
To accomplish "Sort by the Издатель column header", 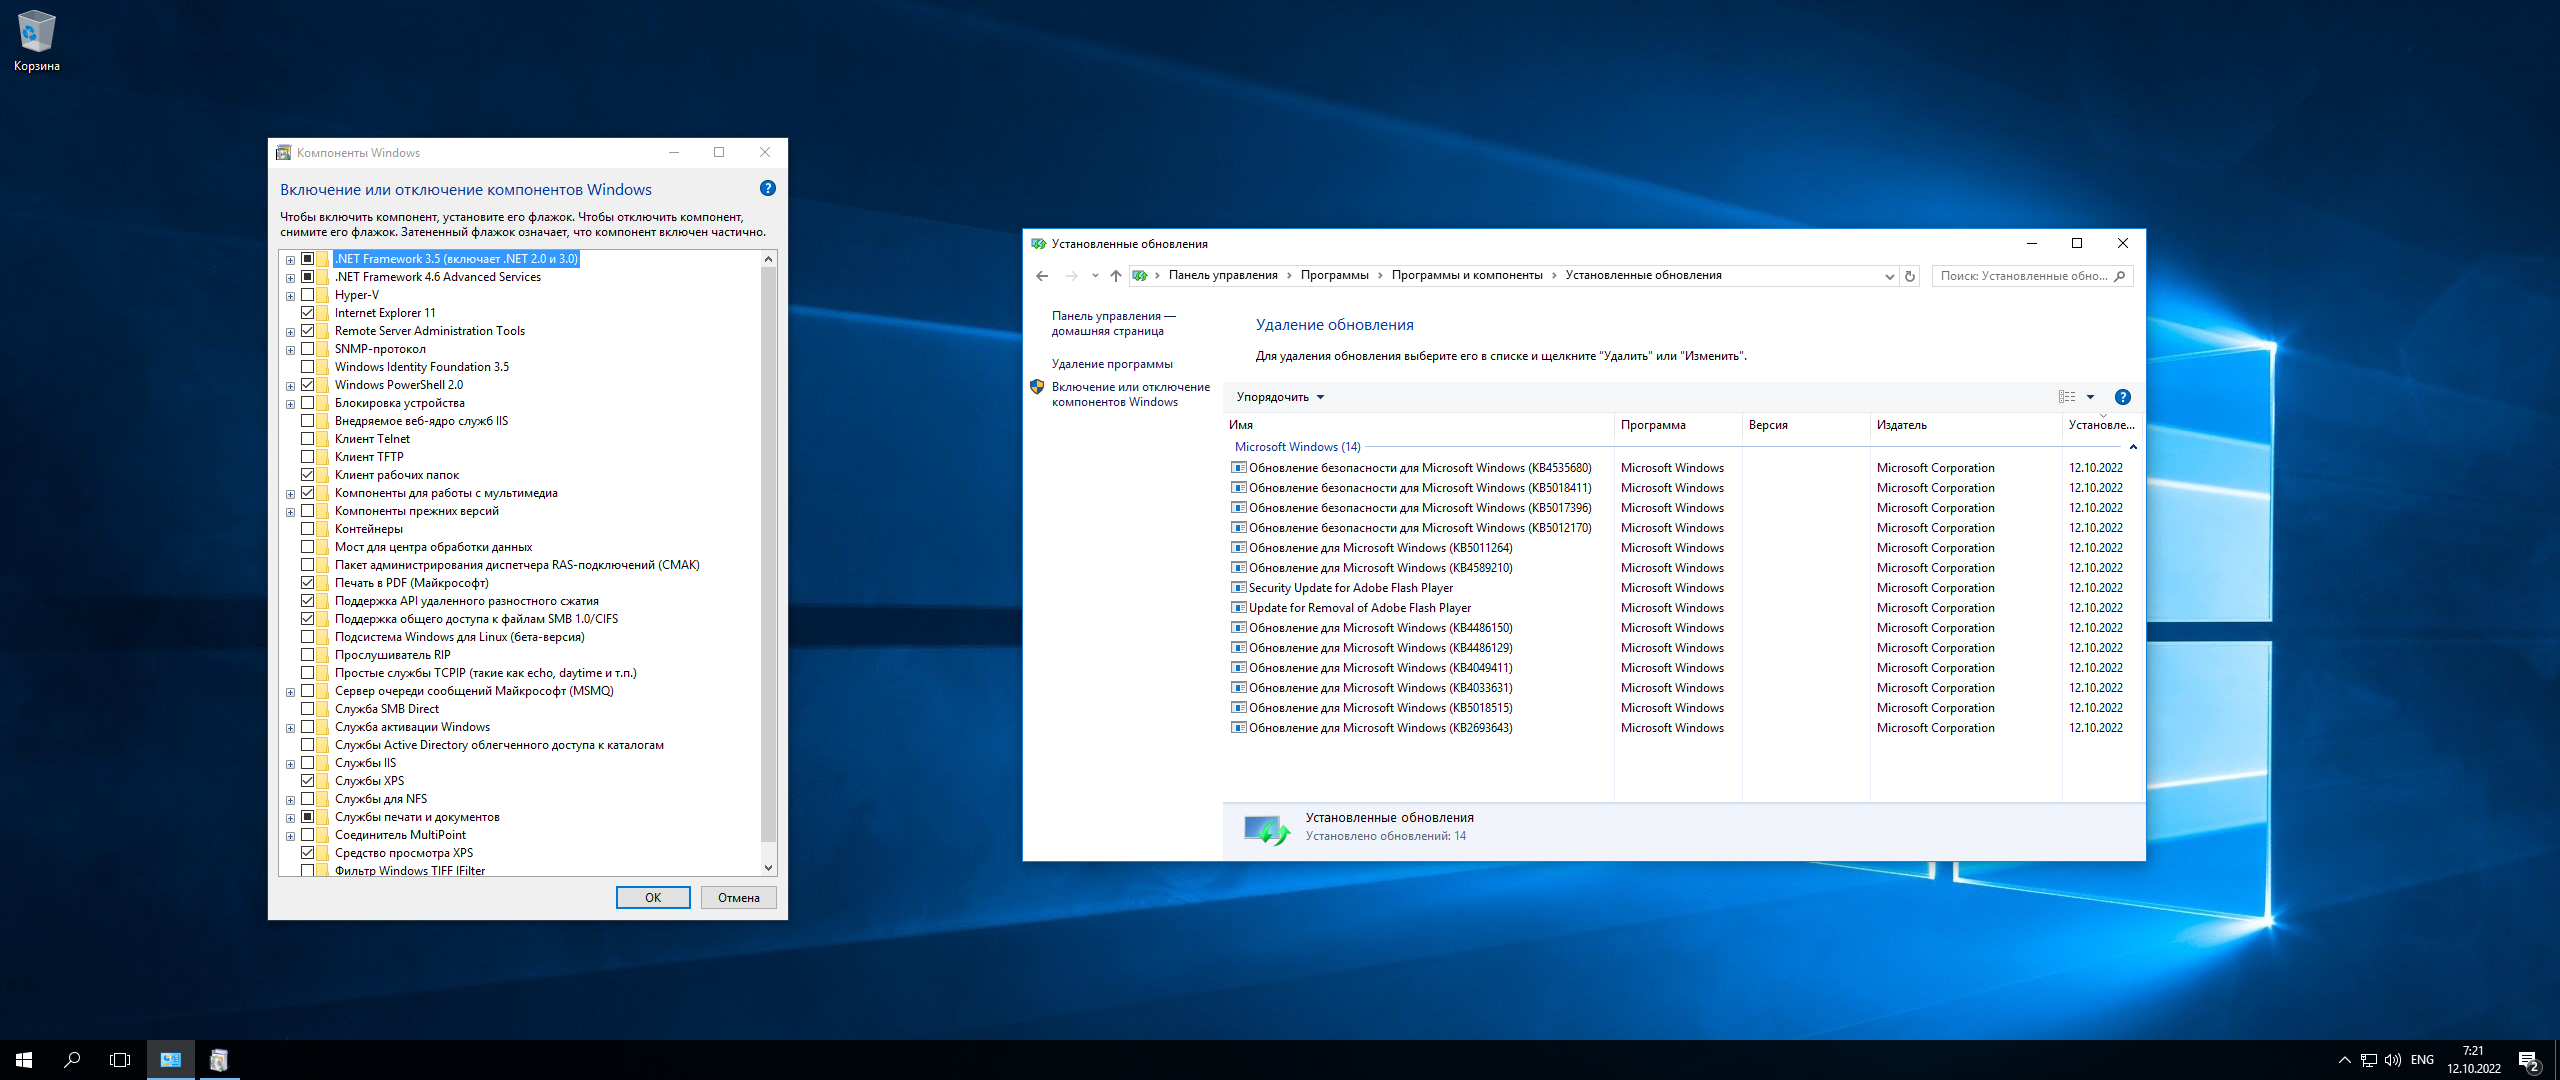I will point(1966,425).
